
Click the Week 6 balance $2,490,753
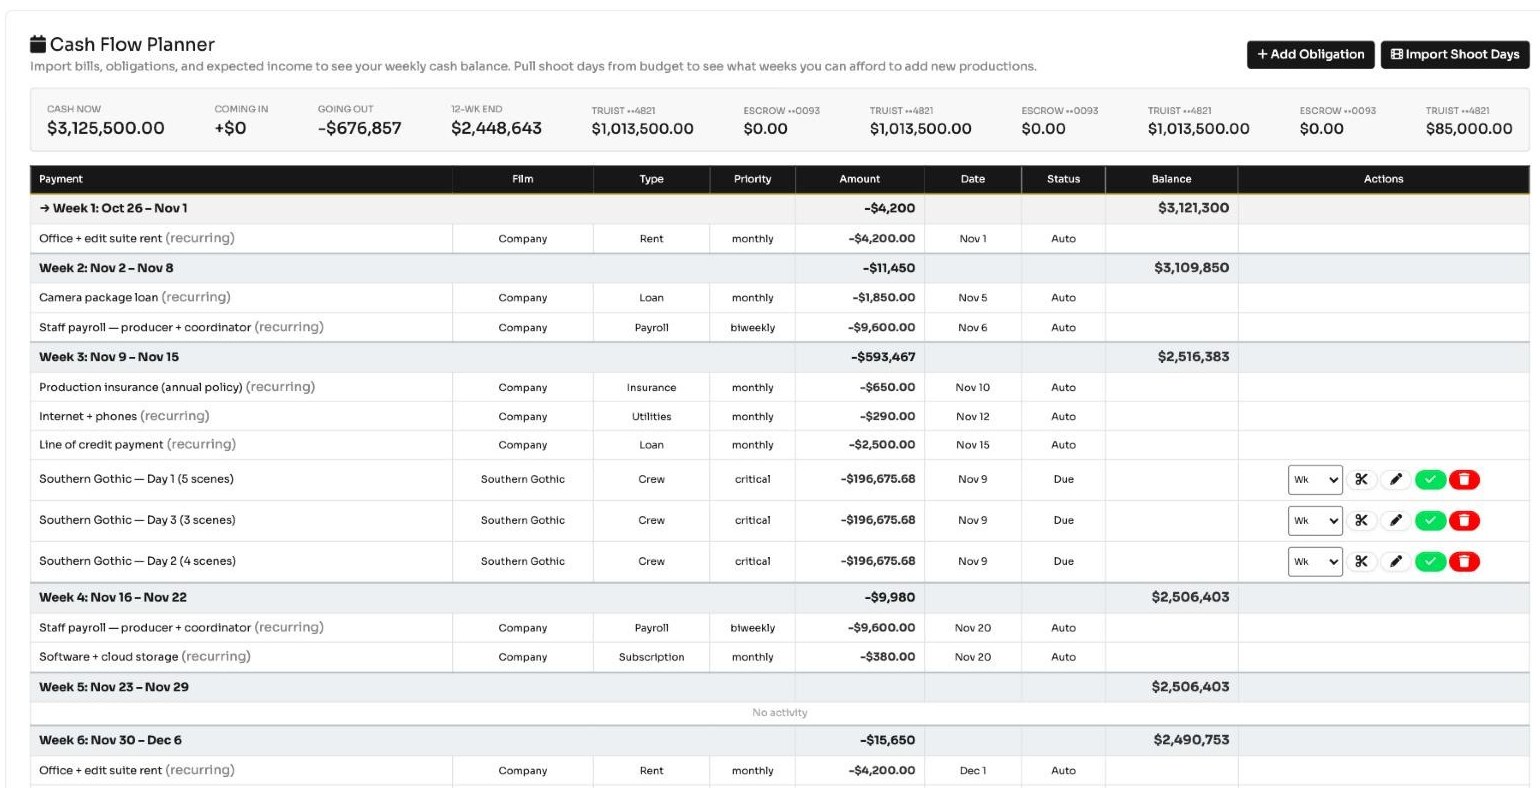point(1190,740)
